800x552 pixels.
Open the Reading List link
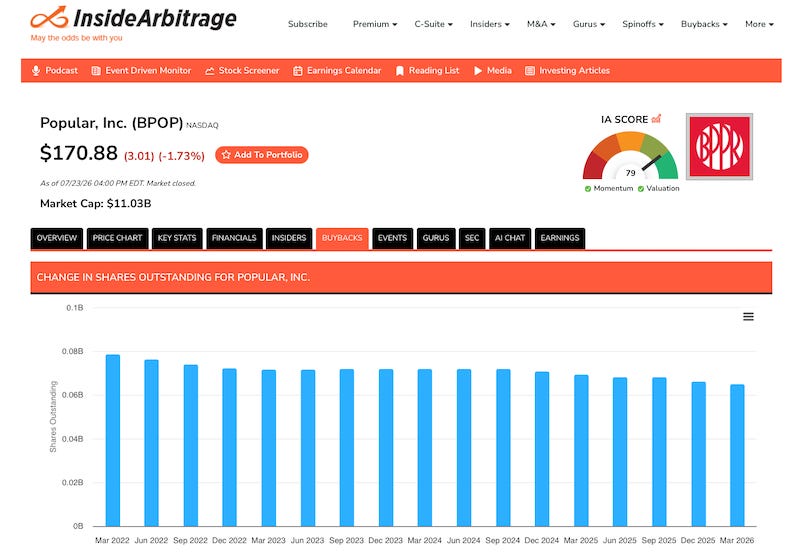click(x=434, y=70)
